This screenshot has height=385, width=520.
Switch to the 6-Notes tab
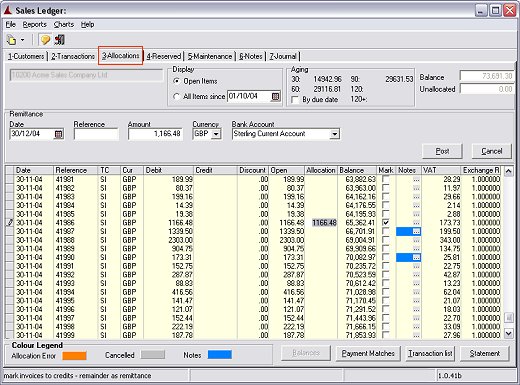[251, 56]
